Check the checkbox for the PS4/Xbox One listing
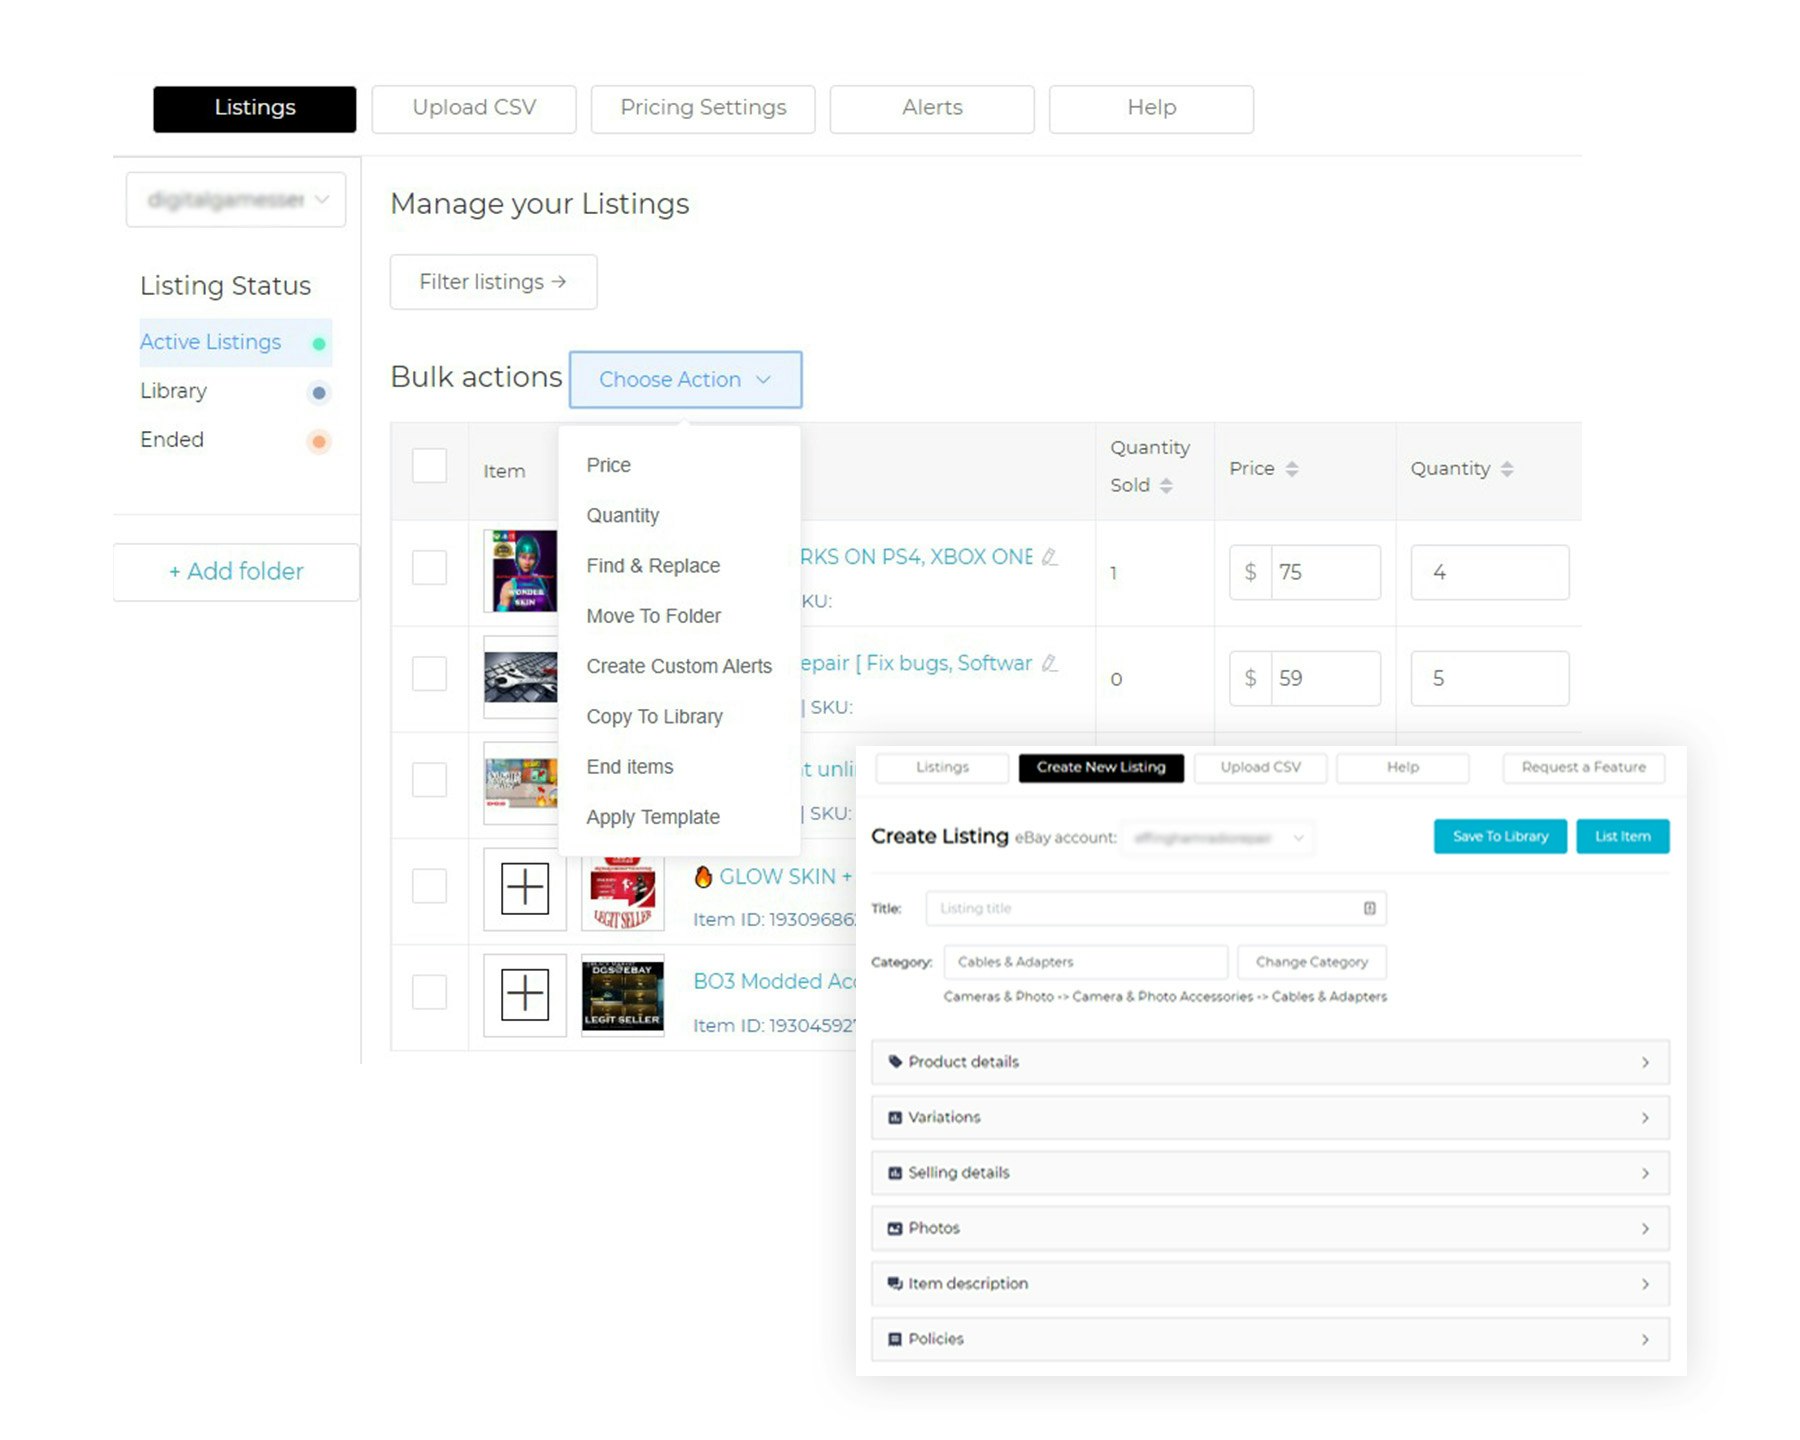Viewport: 1800px width, 1440px height. point(429,567)
